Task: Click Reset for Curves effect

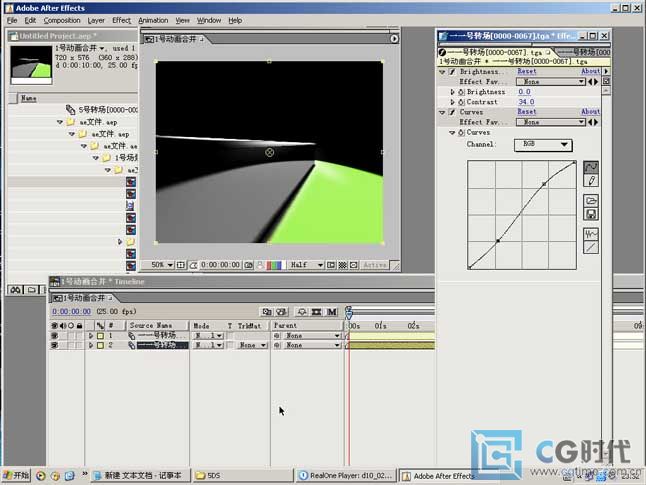Action: click(527, 112)
